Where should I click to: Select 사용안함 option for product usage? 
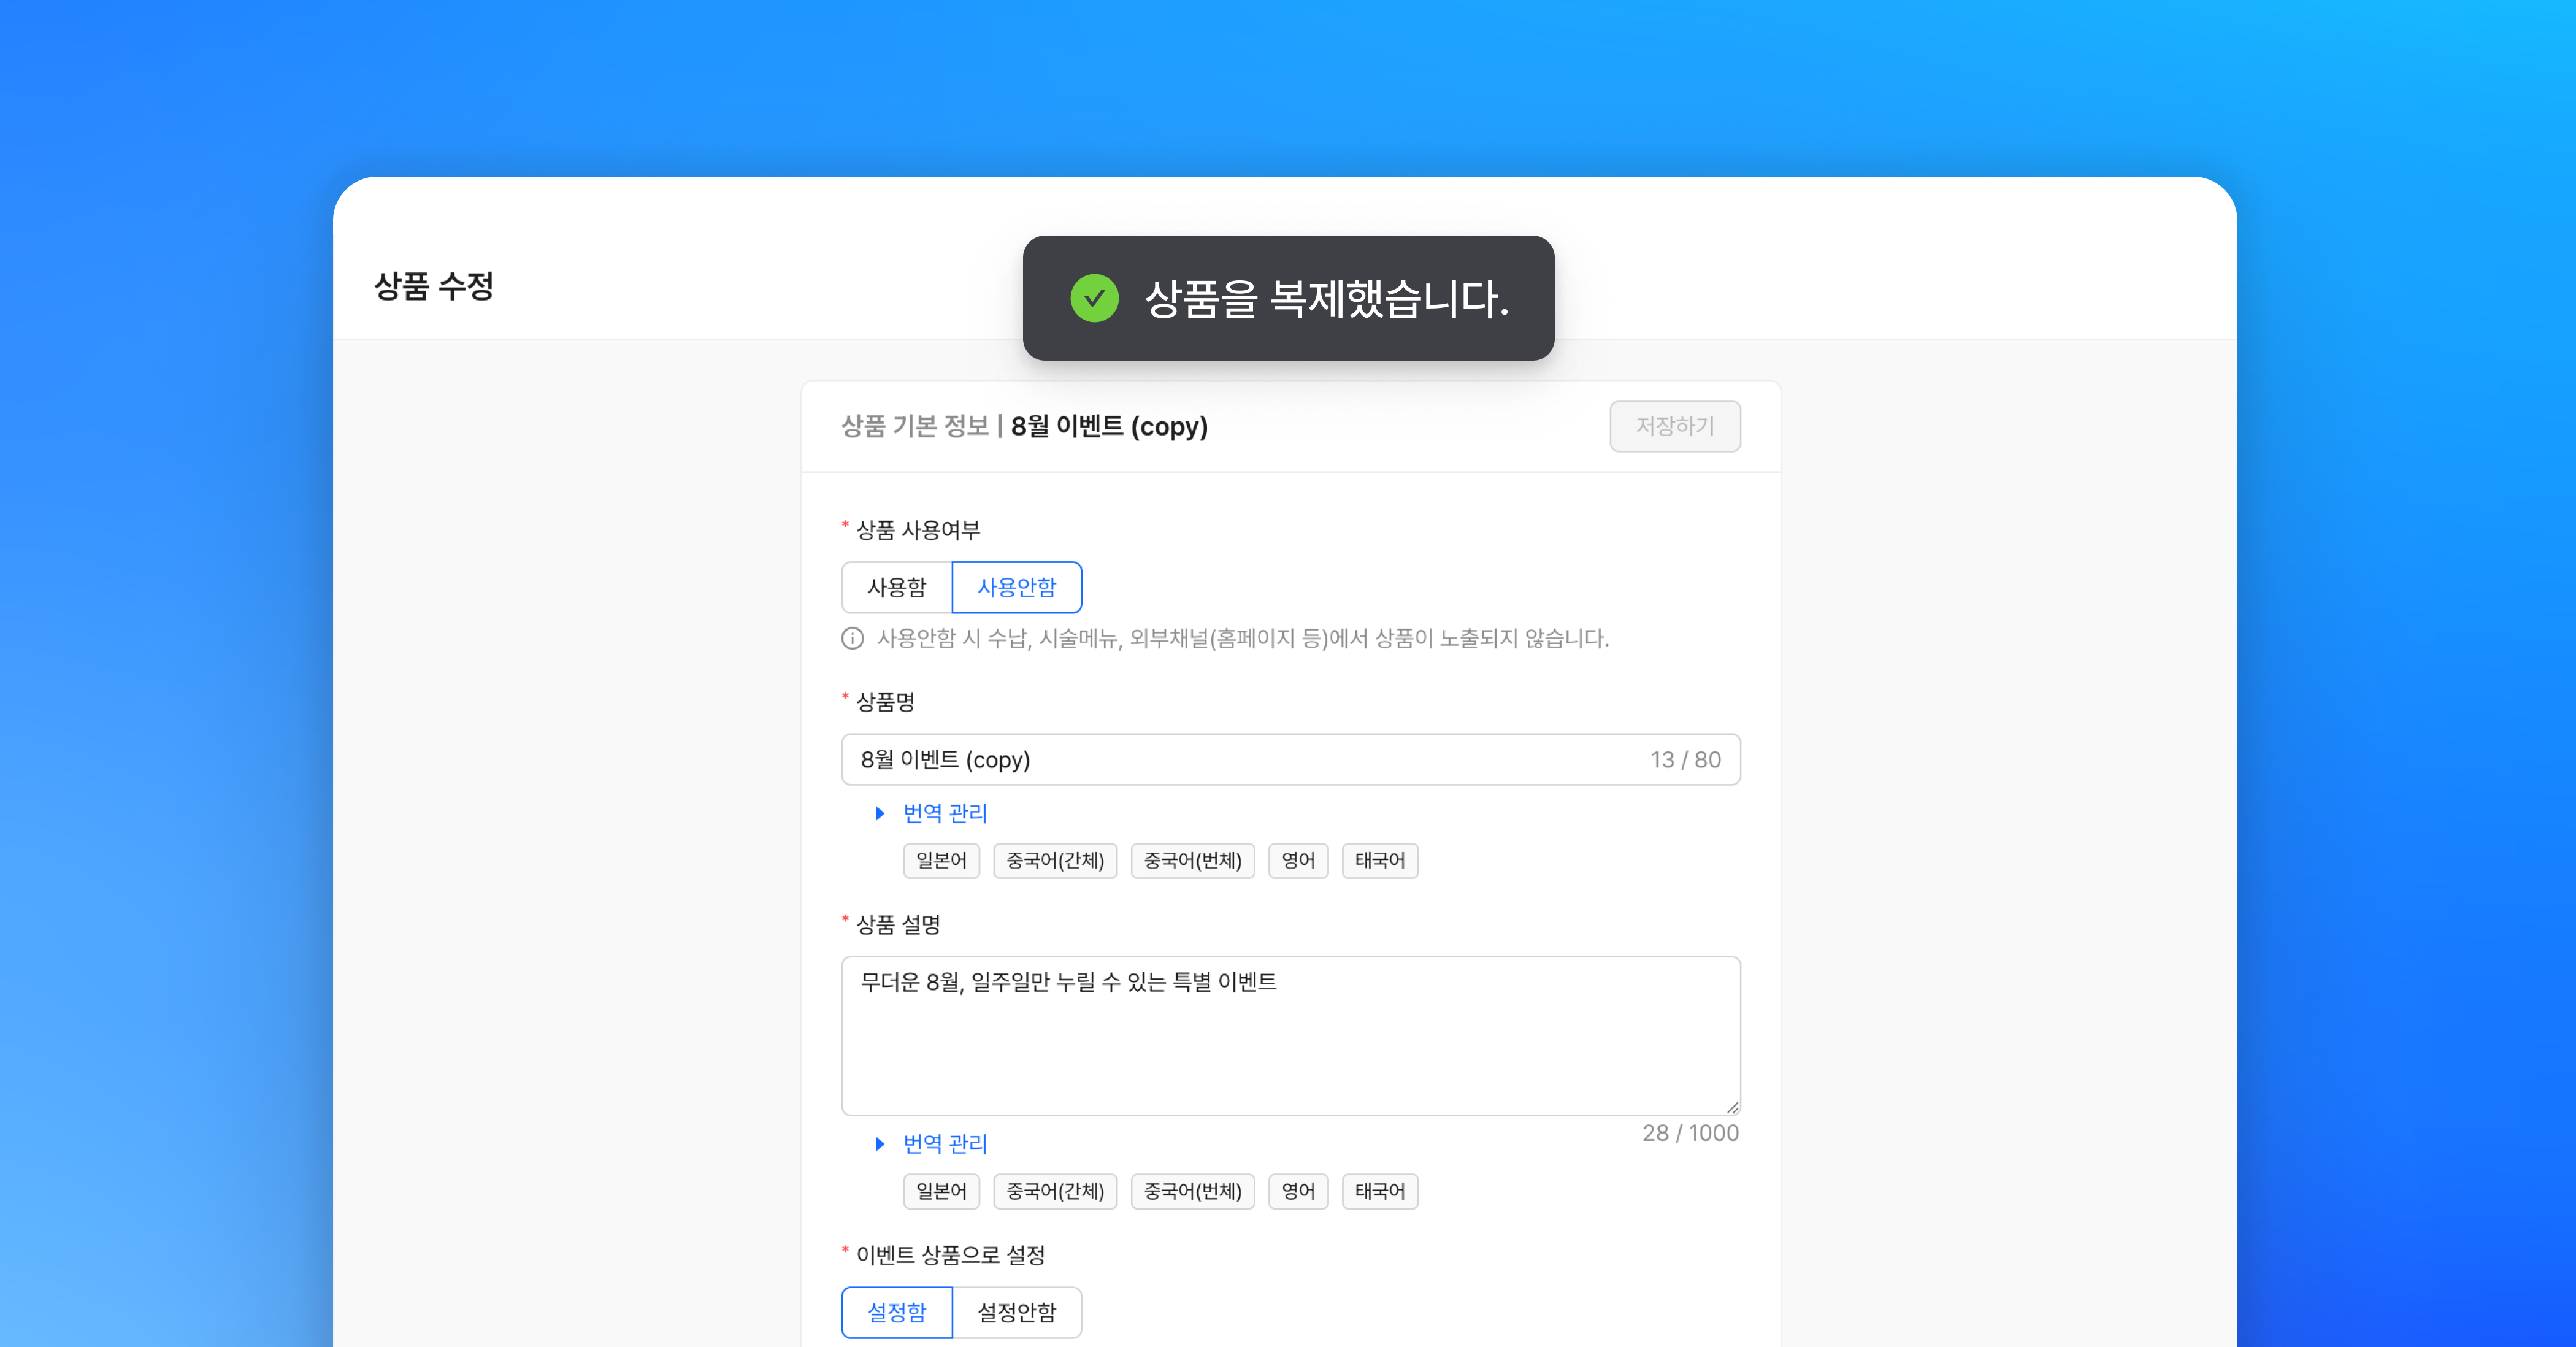click(x=1016, y=587)
